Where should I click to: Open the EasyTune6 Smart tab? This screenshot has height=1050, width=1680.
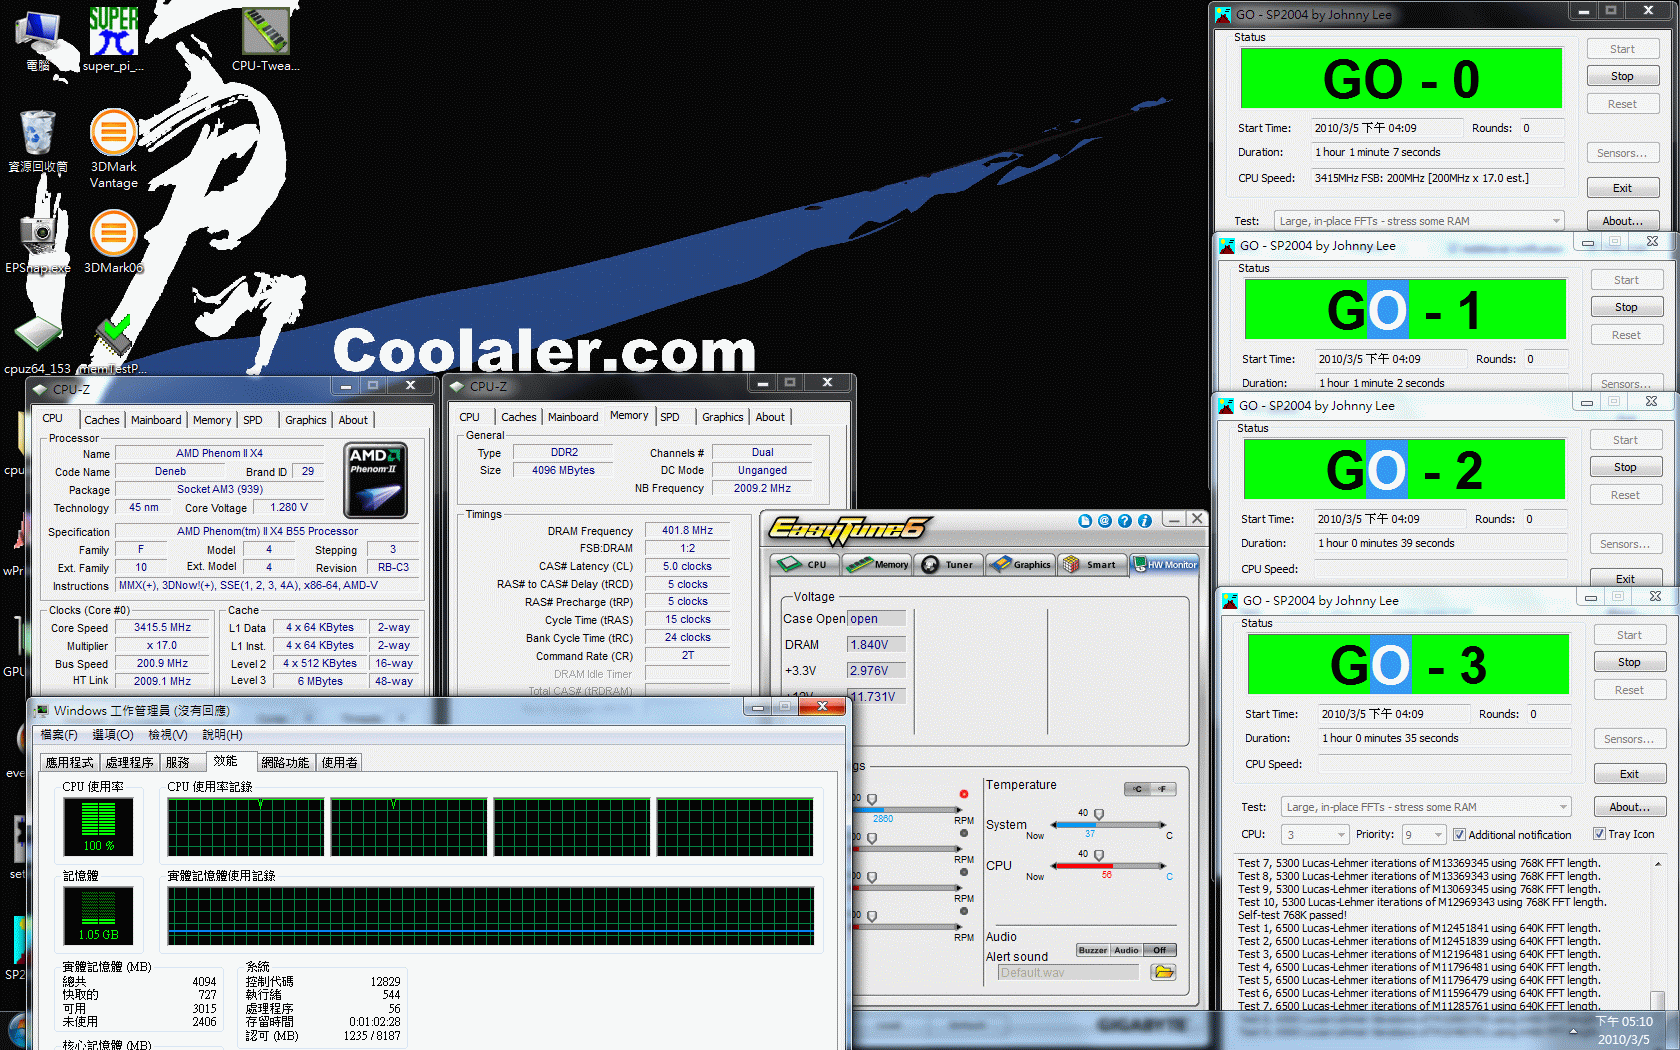[x=1093, y=564]
